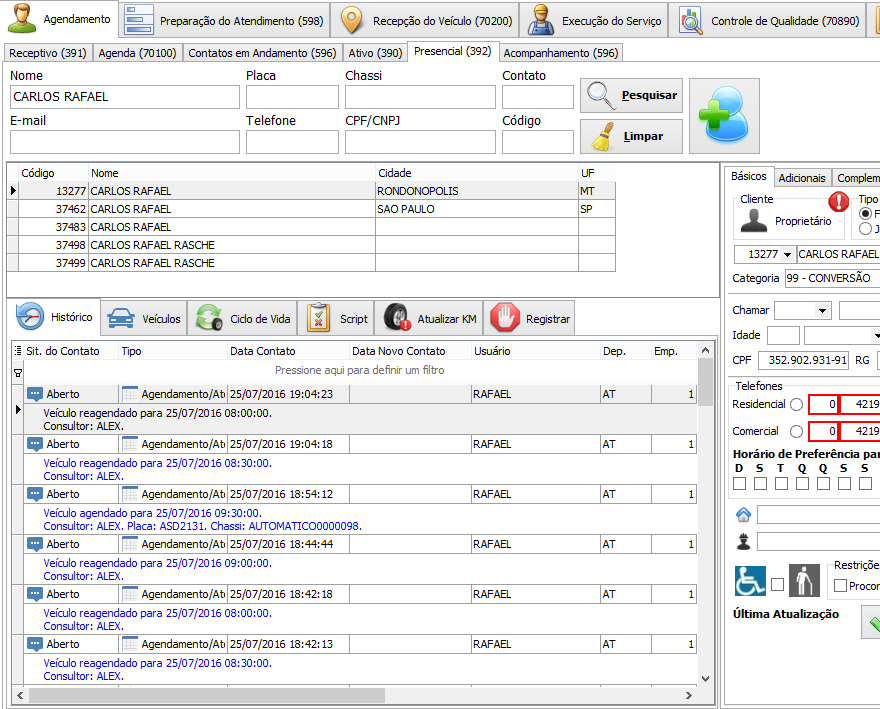The width and height of the screenshot is (880, 709).
Task: Click the wheelchair accessibility icon
Action: (x=750, y=581)
